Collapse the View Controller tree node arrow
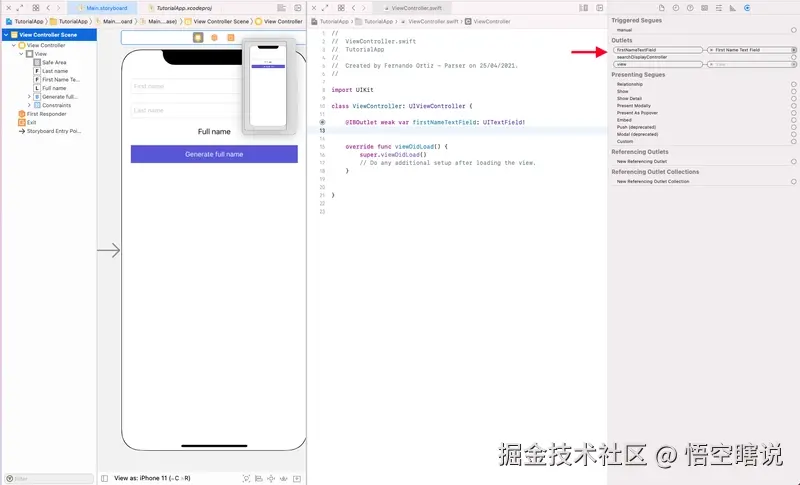Screen dimensions: 800x485 point(14,45)
